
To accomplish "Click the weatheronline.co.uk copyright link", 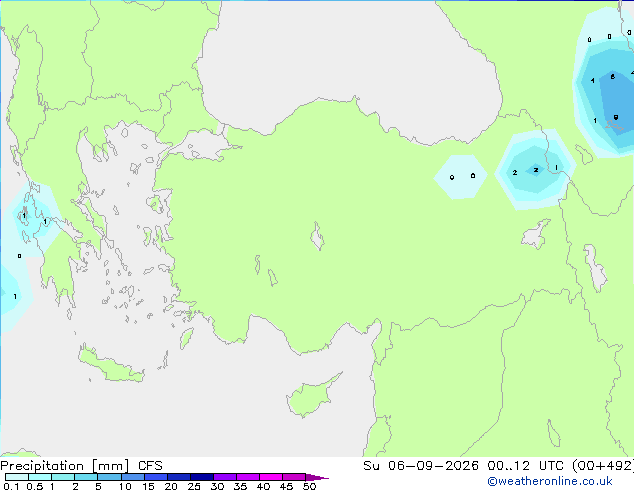I will click(550, 481).
